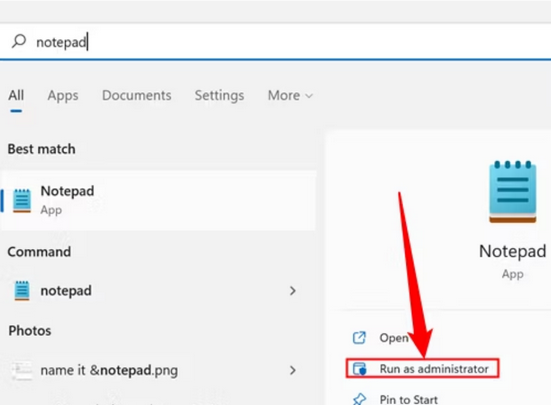The image size is (551, 405).
Task: Click the Pin to Start pin icon
Action: pos(359,399)
